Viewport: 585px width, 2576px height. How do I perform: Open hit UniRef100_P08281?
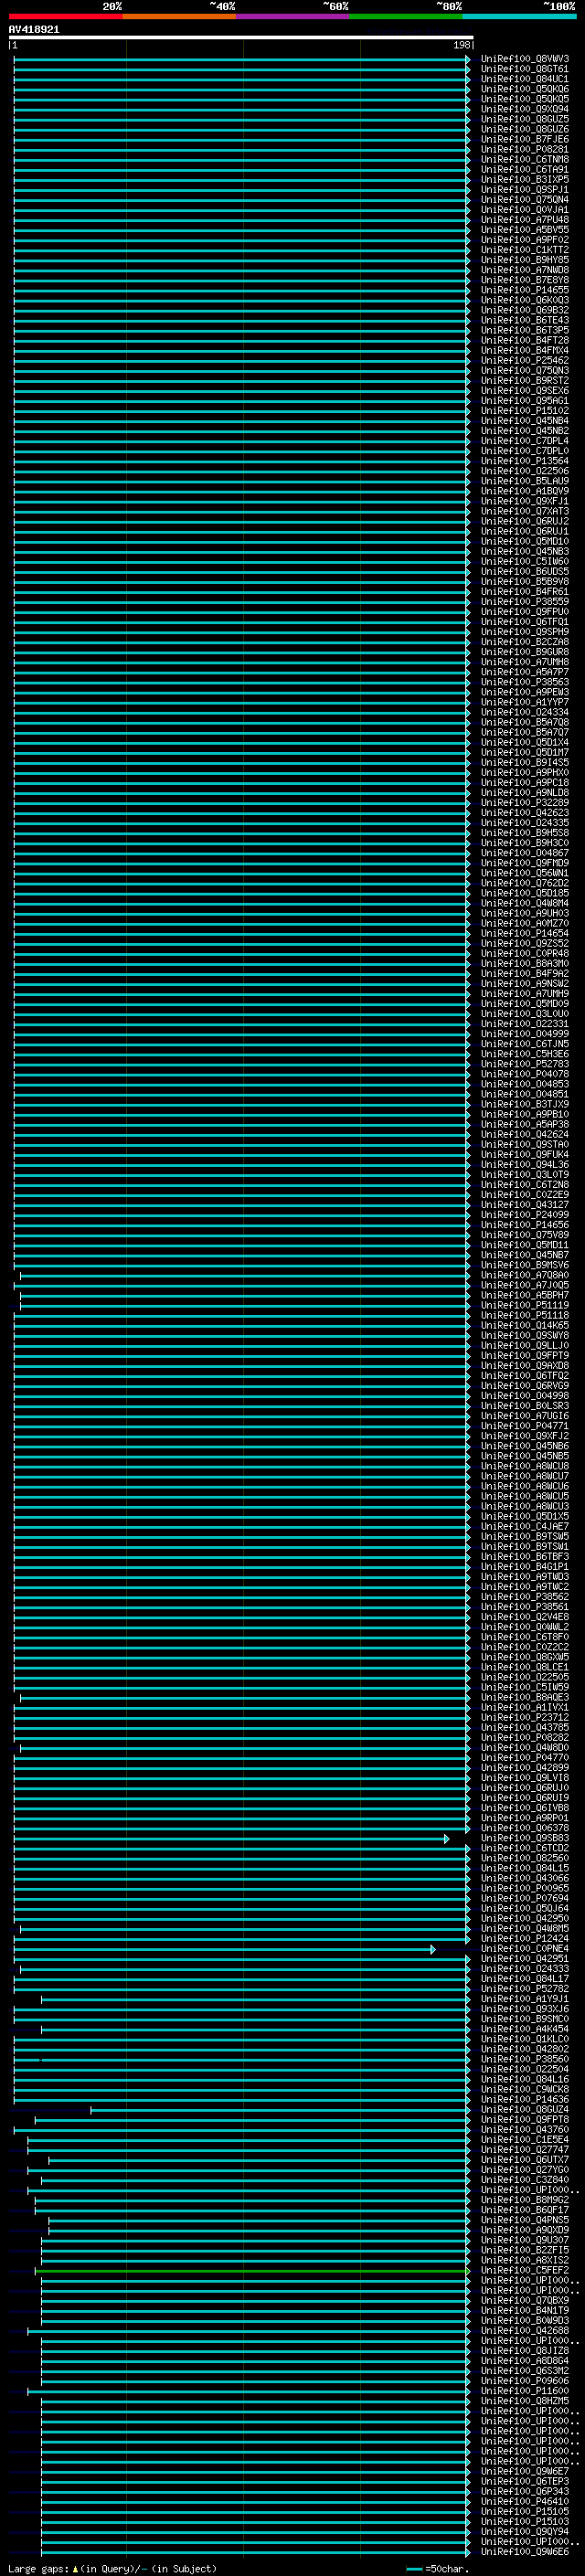[525, 149]
